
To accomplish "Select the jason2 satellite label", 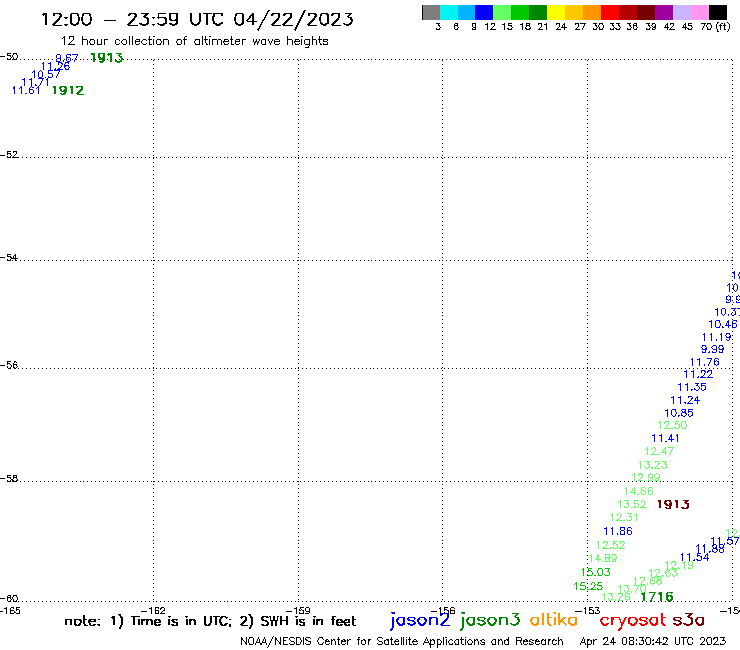I will pyautogui.click(x=420, y=620).
